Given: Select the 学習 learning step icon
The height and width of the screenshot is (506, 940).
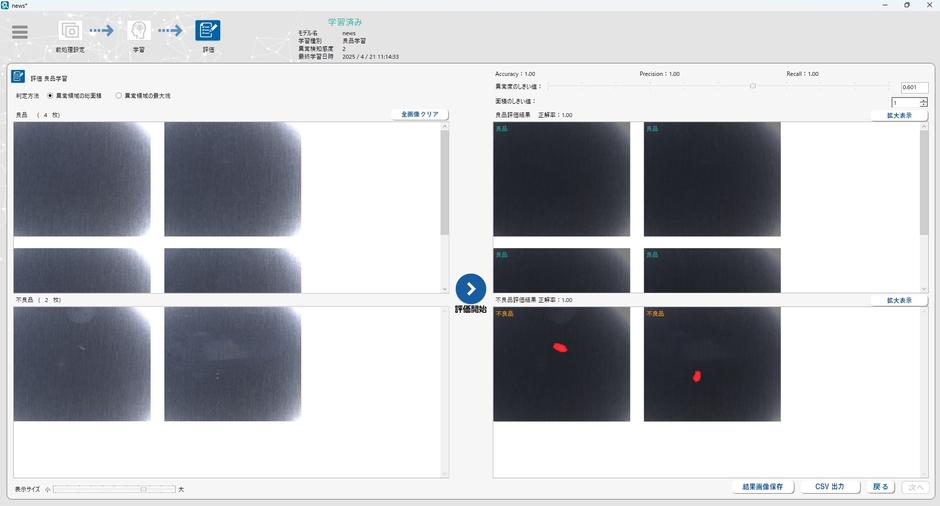Looking at the screenshot, I should [x=139, y=31].
